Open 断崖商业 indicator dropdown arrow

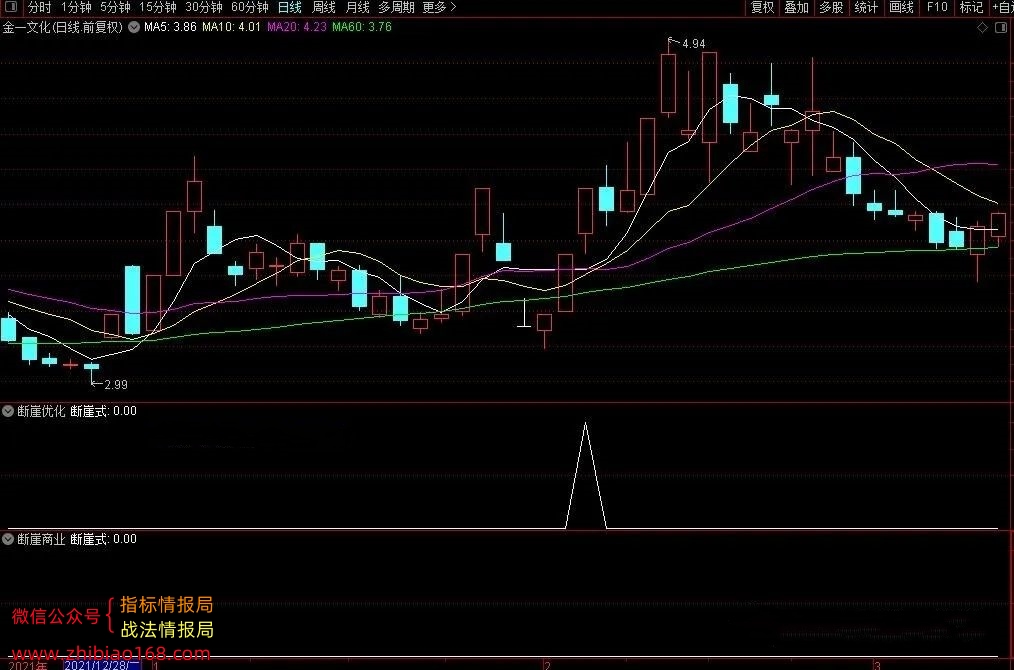pyautogui.click(x=8, y=539)
